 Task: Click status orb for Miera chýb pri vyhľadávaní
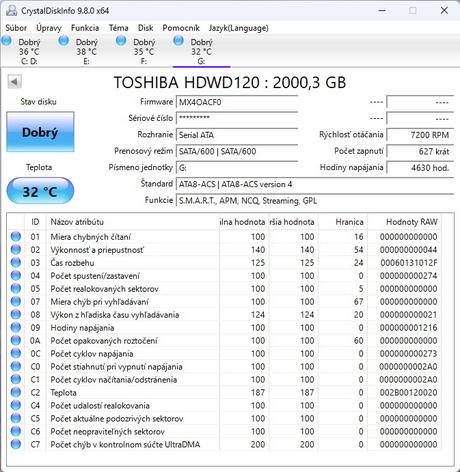(16, 302)
